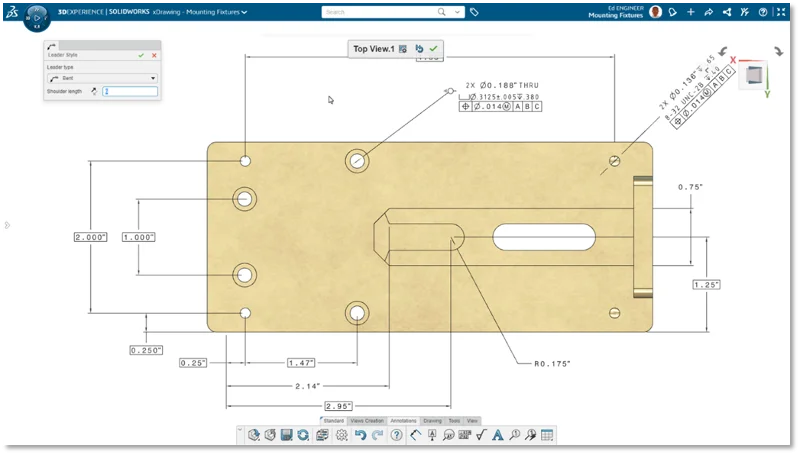Switch to the Annotations tab
The height and width of the screenshot is (455, 800).
coord(403,421)
